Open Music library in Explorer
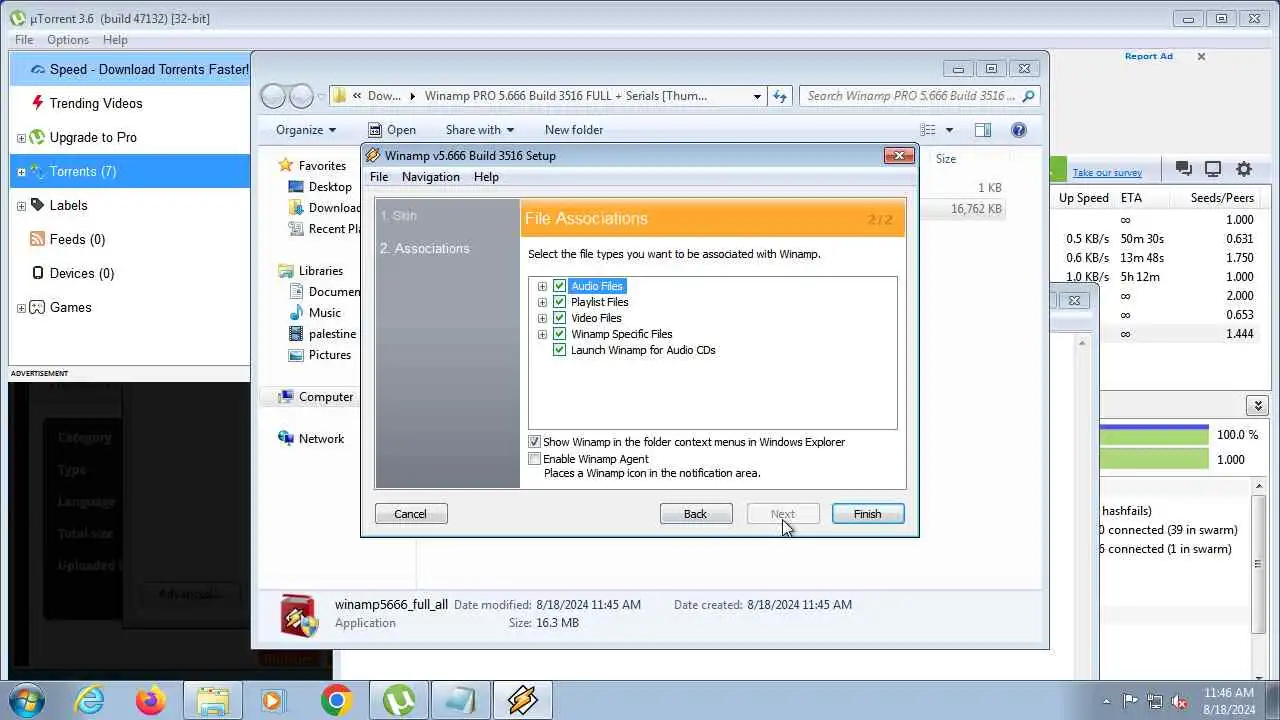 coord(314,313)
